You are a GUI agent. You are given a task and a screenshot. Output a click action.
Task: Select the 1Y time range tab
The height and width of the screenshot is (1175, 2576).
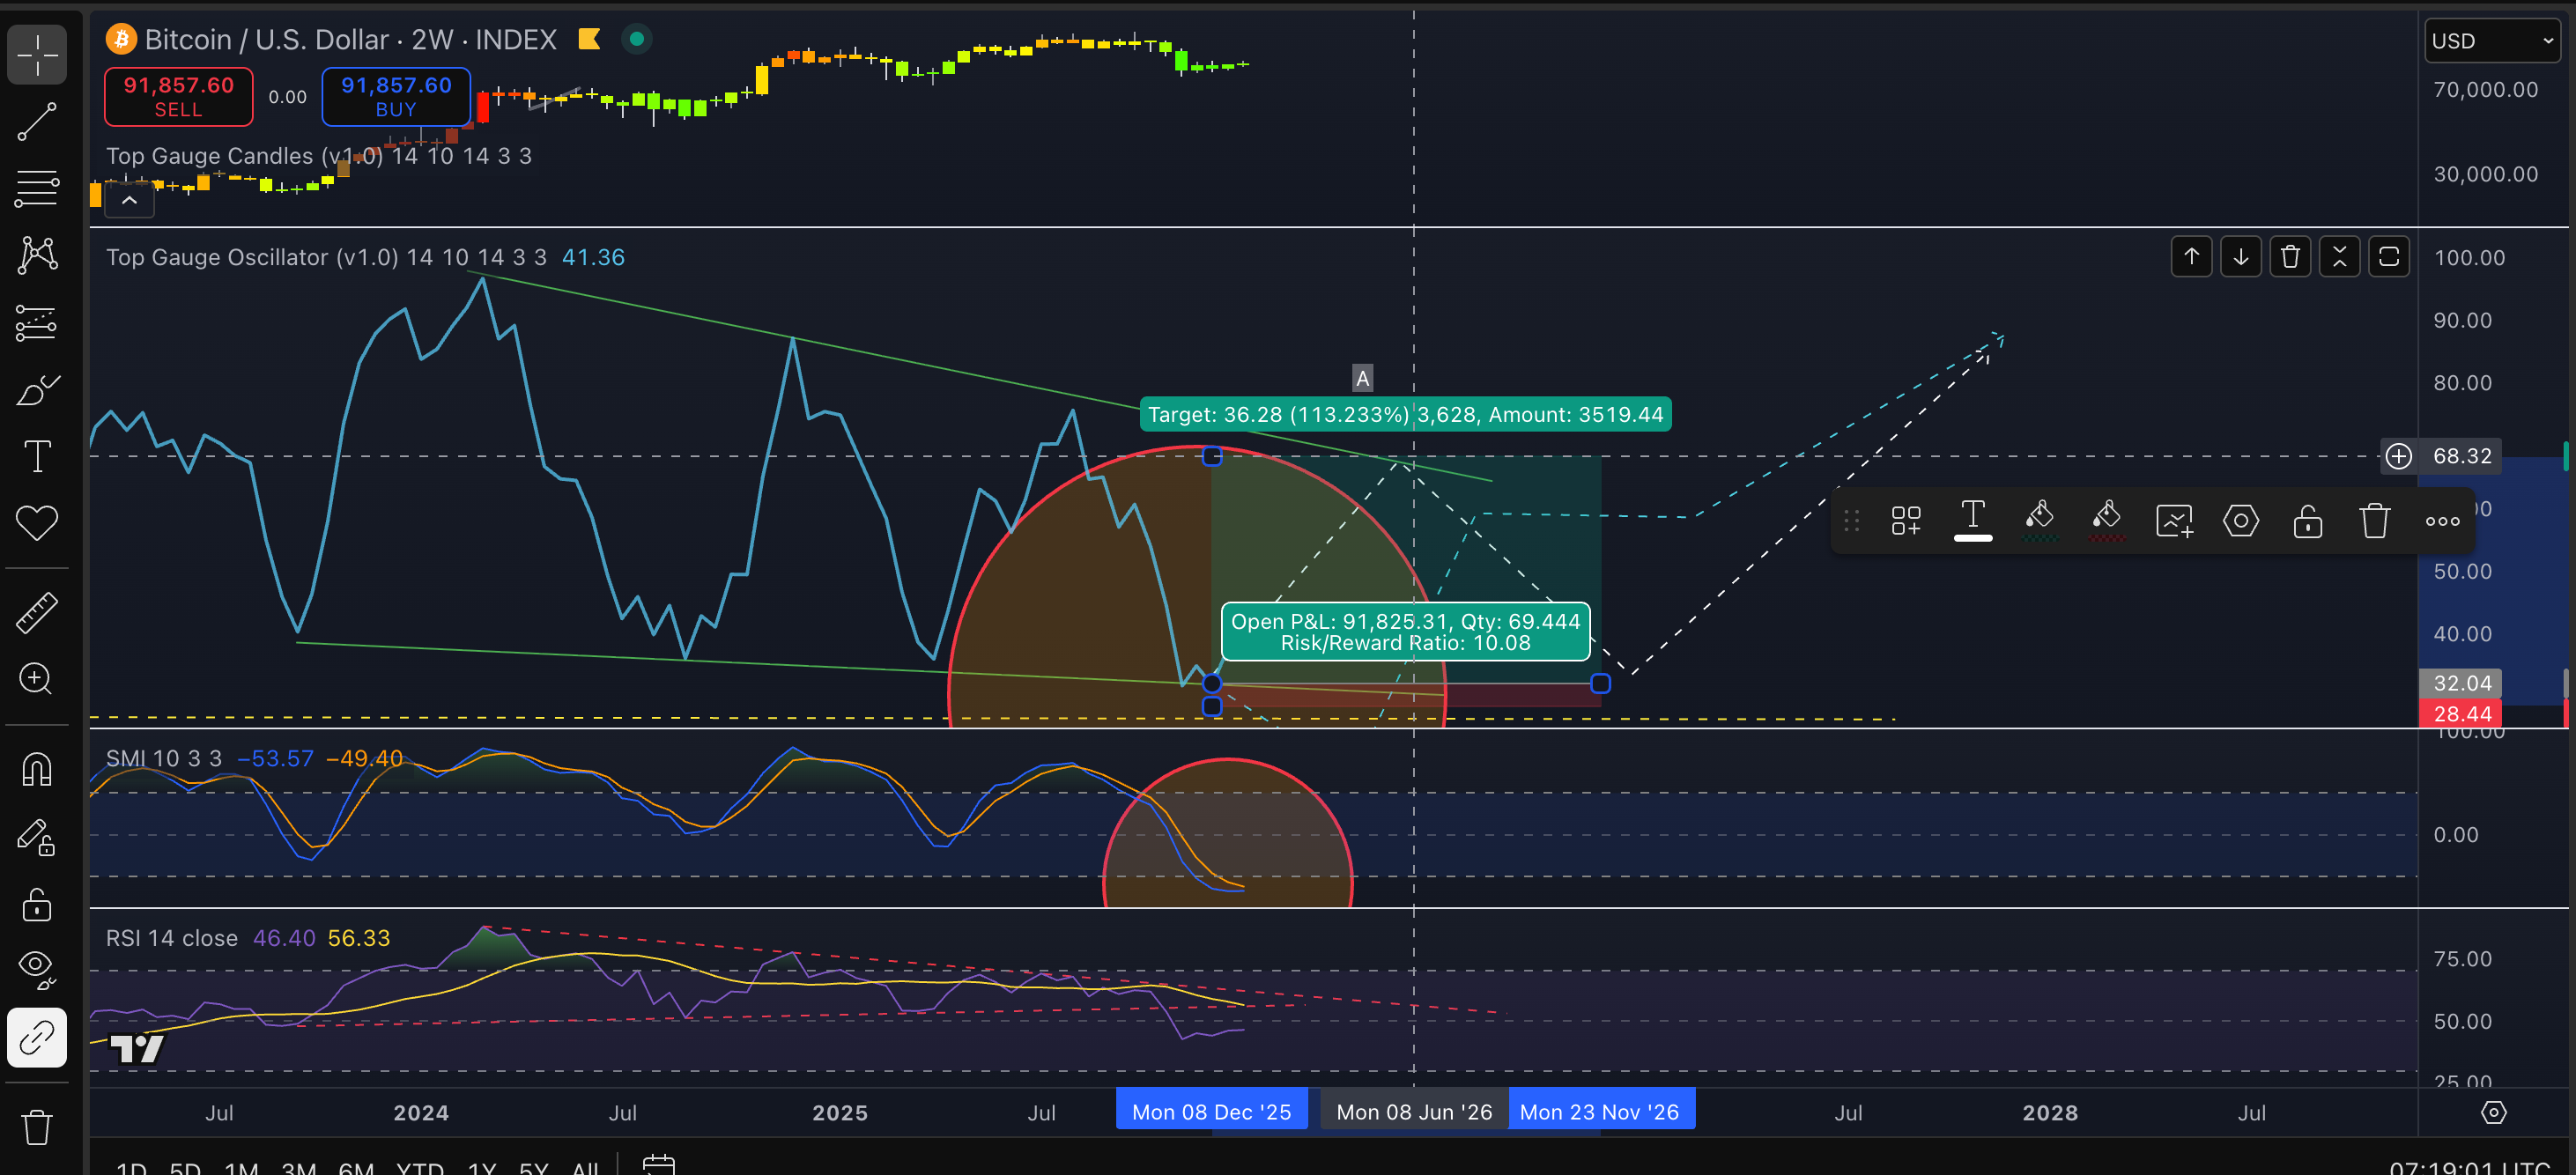(x=482, y=1167)
